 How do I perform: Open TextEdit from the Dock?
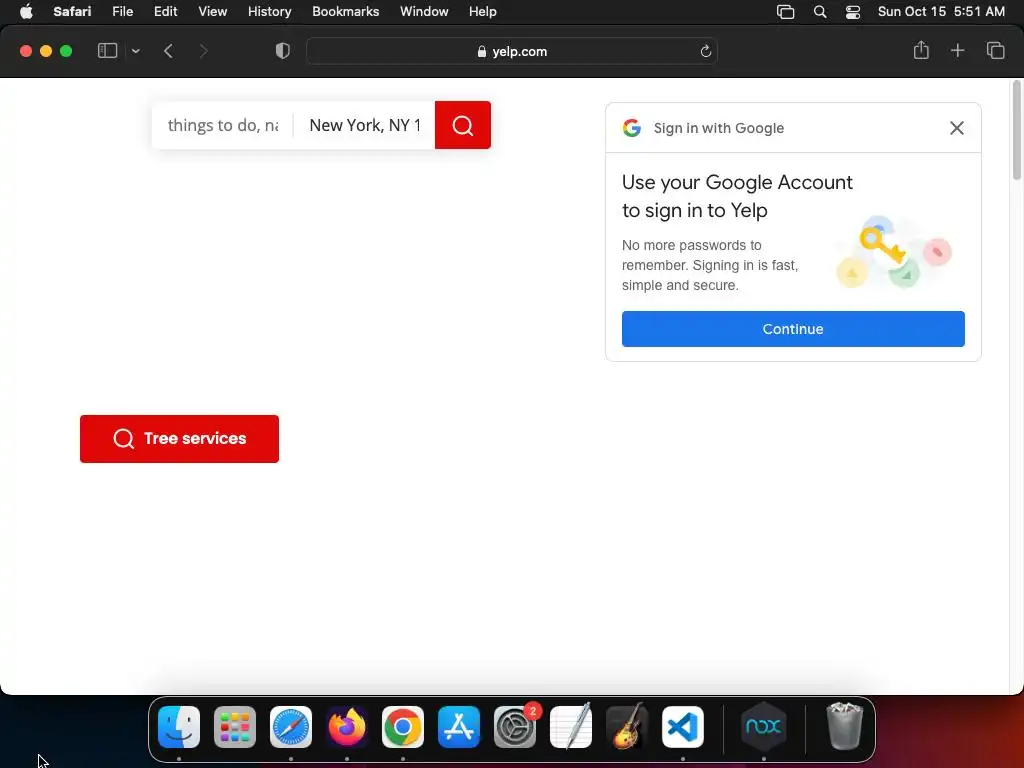[571, 726]
